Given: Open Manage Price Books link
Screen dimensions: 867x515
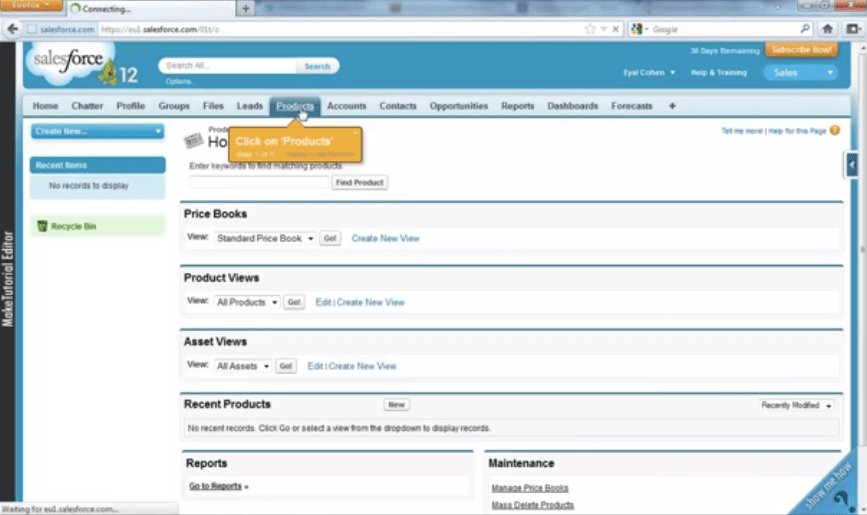Looking at the screenshot, I should point(530,488).
